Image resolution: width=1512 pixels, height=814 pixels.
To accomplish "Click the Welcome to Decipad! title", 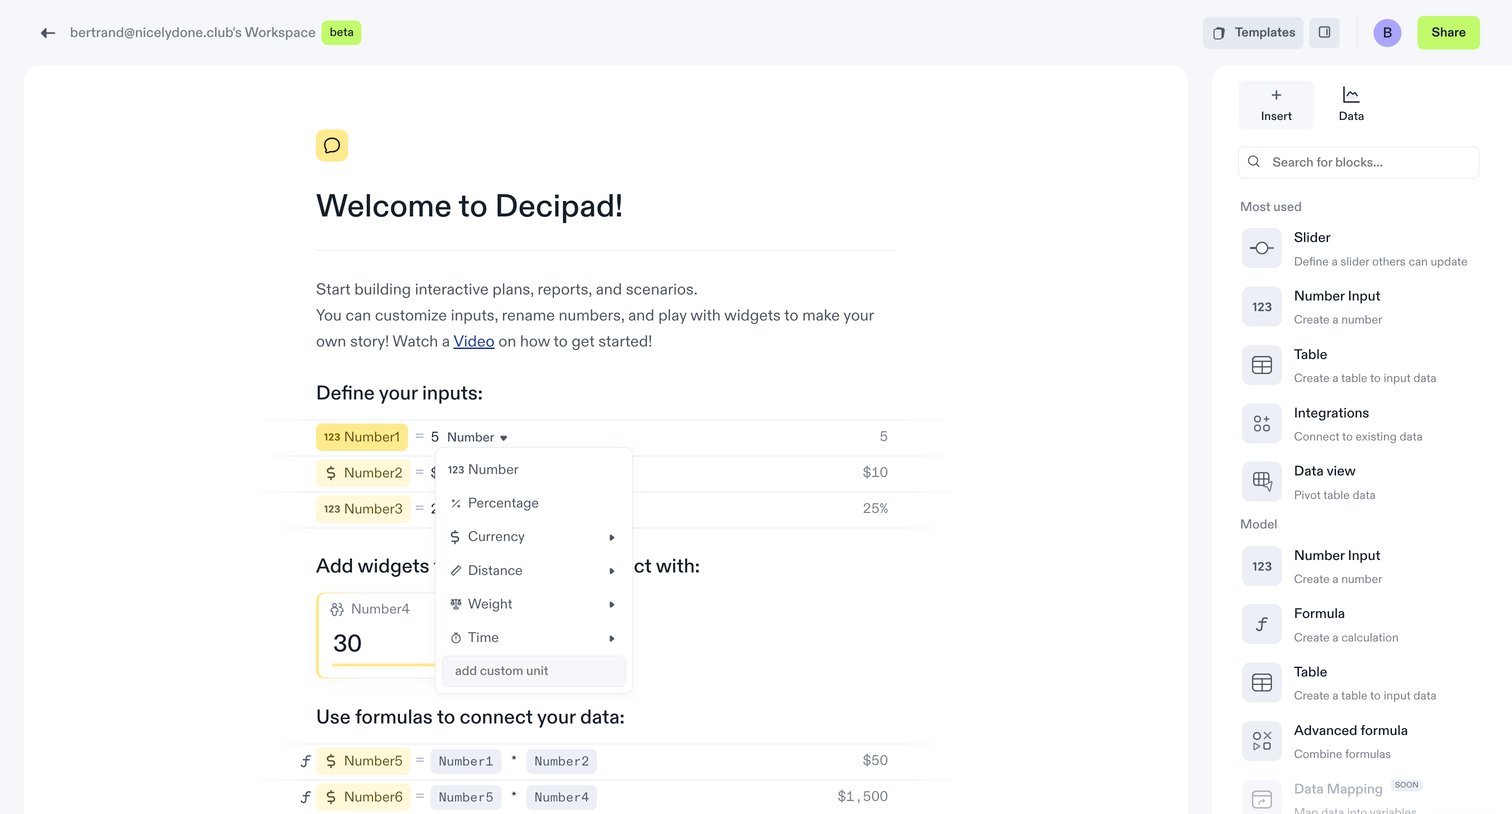I will [469, 206].
